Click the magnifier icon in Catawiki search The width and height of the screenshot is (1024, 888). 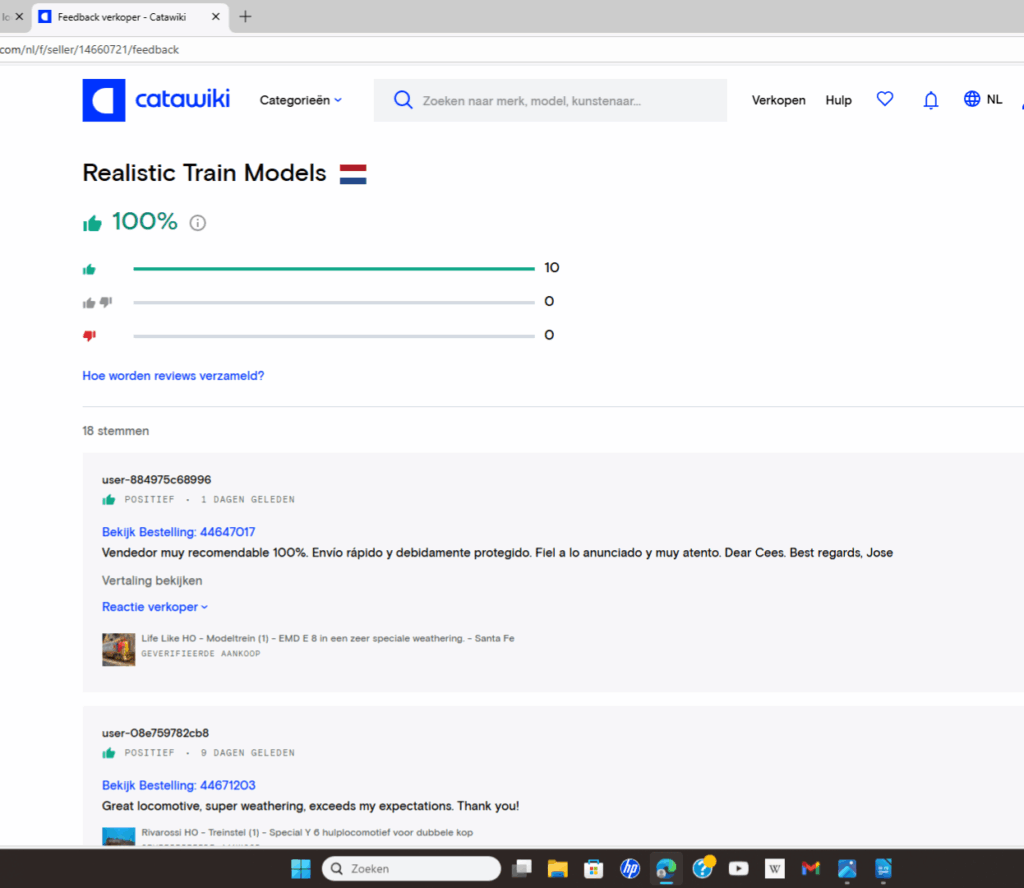[x=403, y=100]
